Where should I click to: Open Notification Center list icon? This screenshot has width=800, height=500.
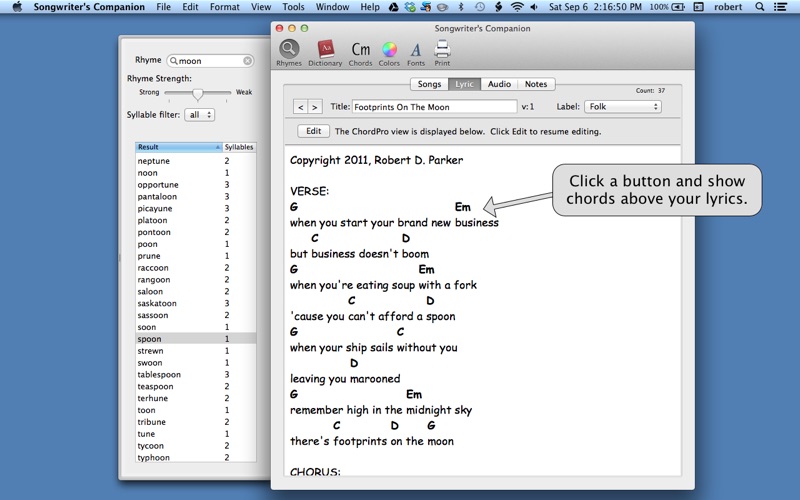pyautogui.click(x=780, y=7)
